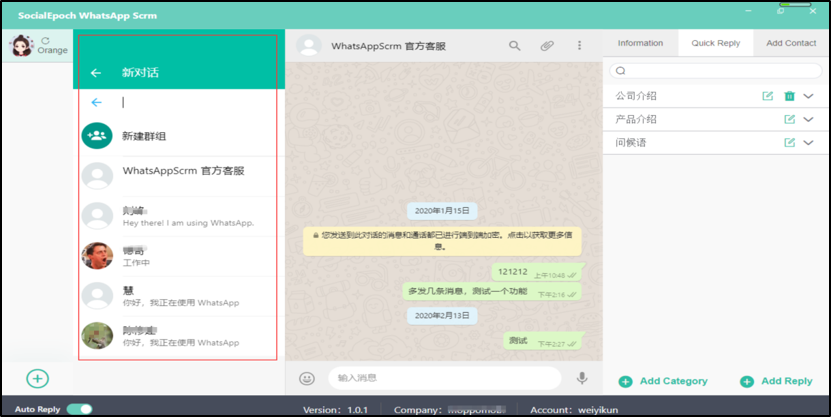
Task: Switch to the Quick Reply tab
Action: pyautogui.click(x=715, y=43)
